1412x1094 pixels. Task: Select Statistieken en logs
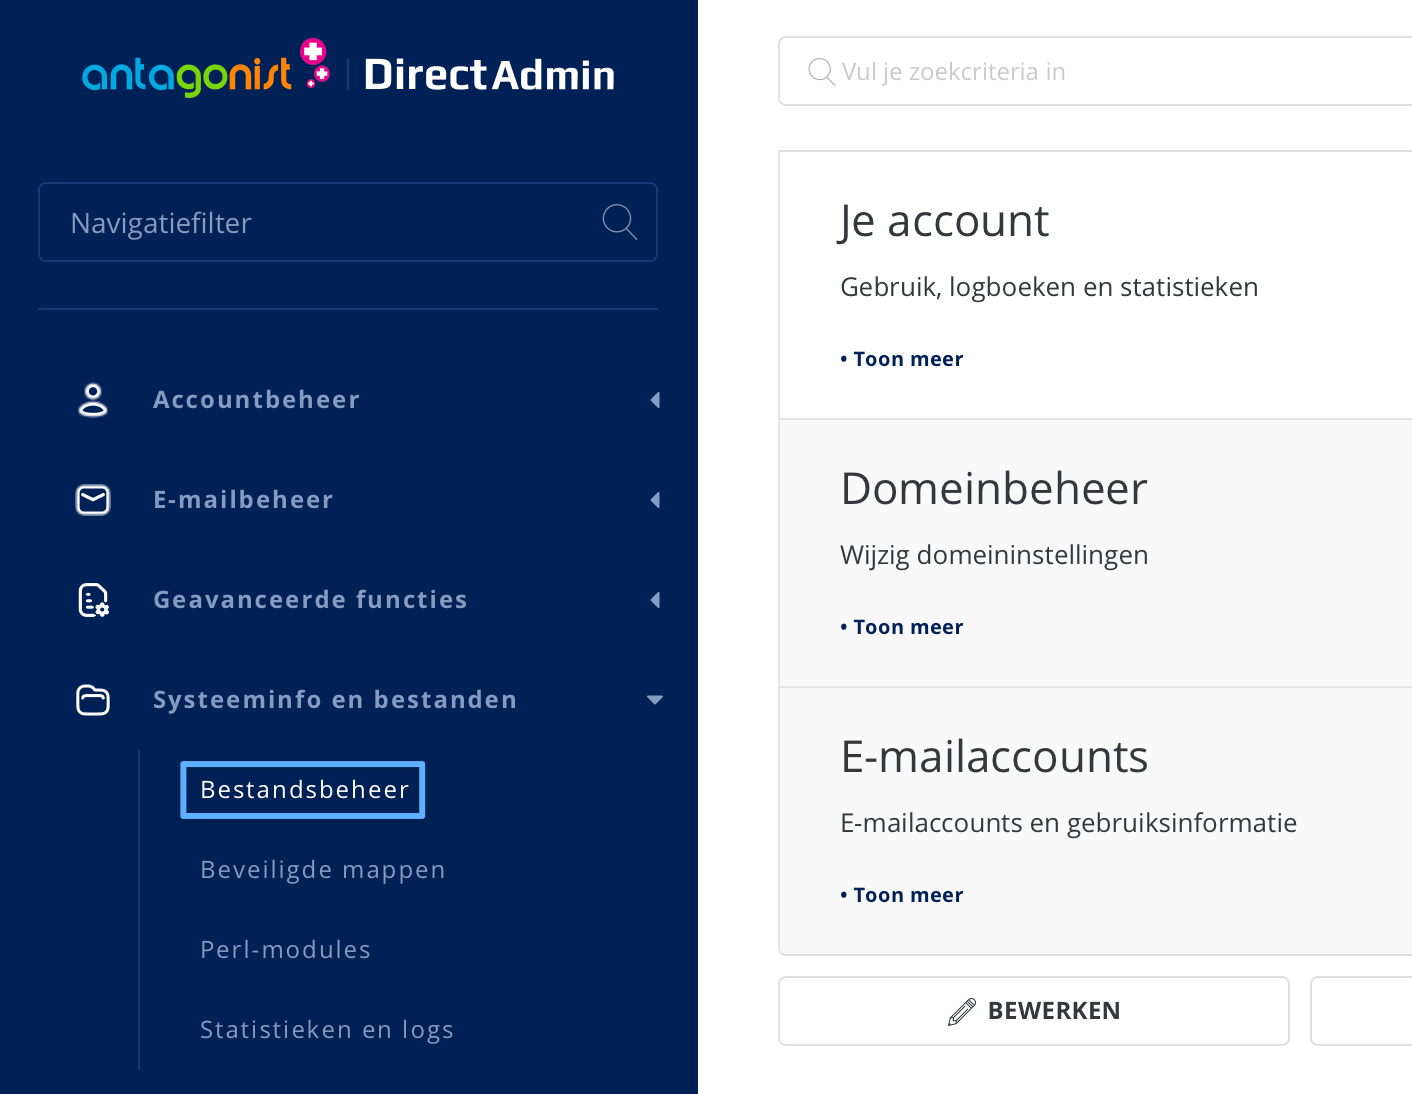[327, 1028]
